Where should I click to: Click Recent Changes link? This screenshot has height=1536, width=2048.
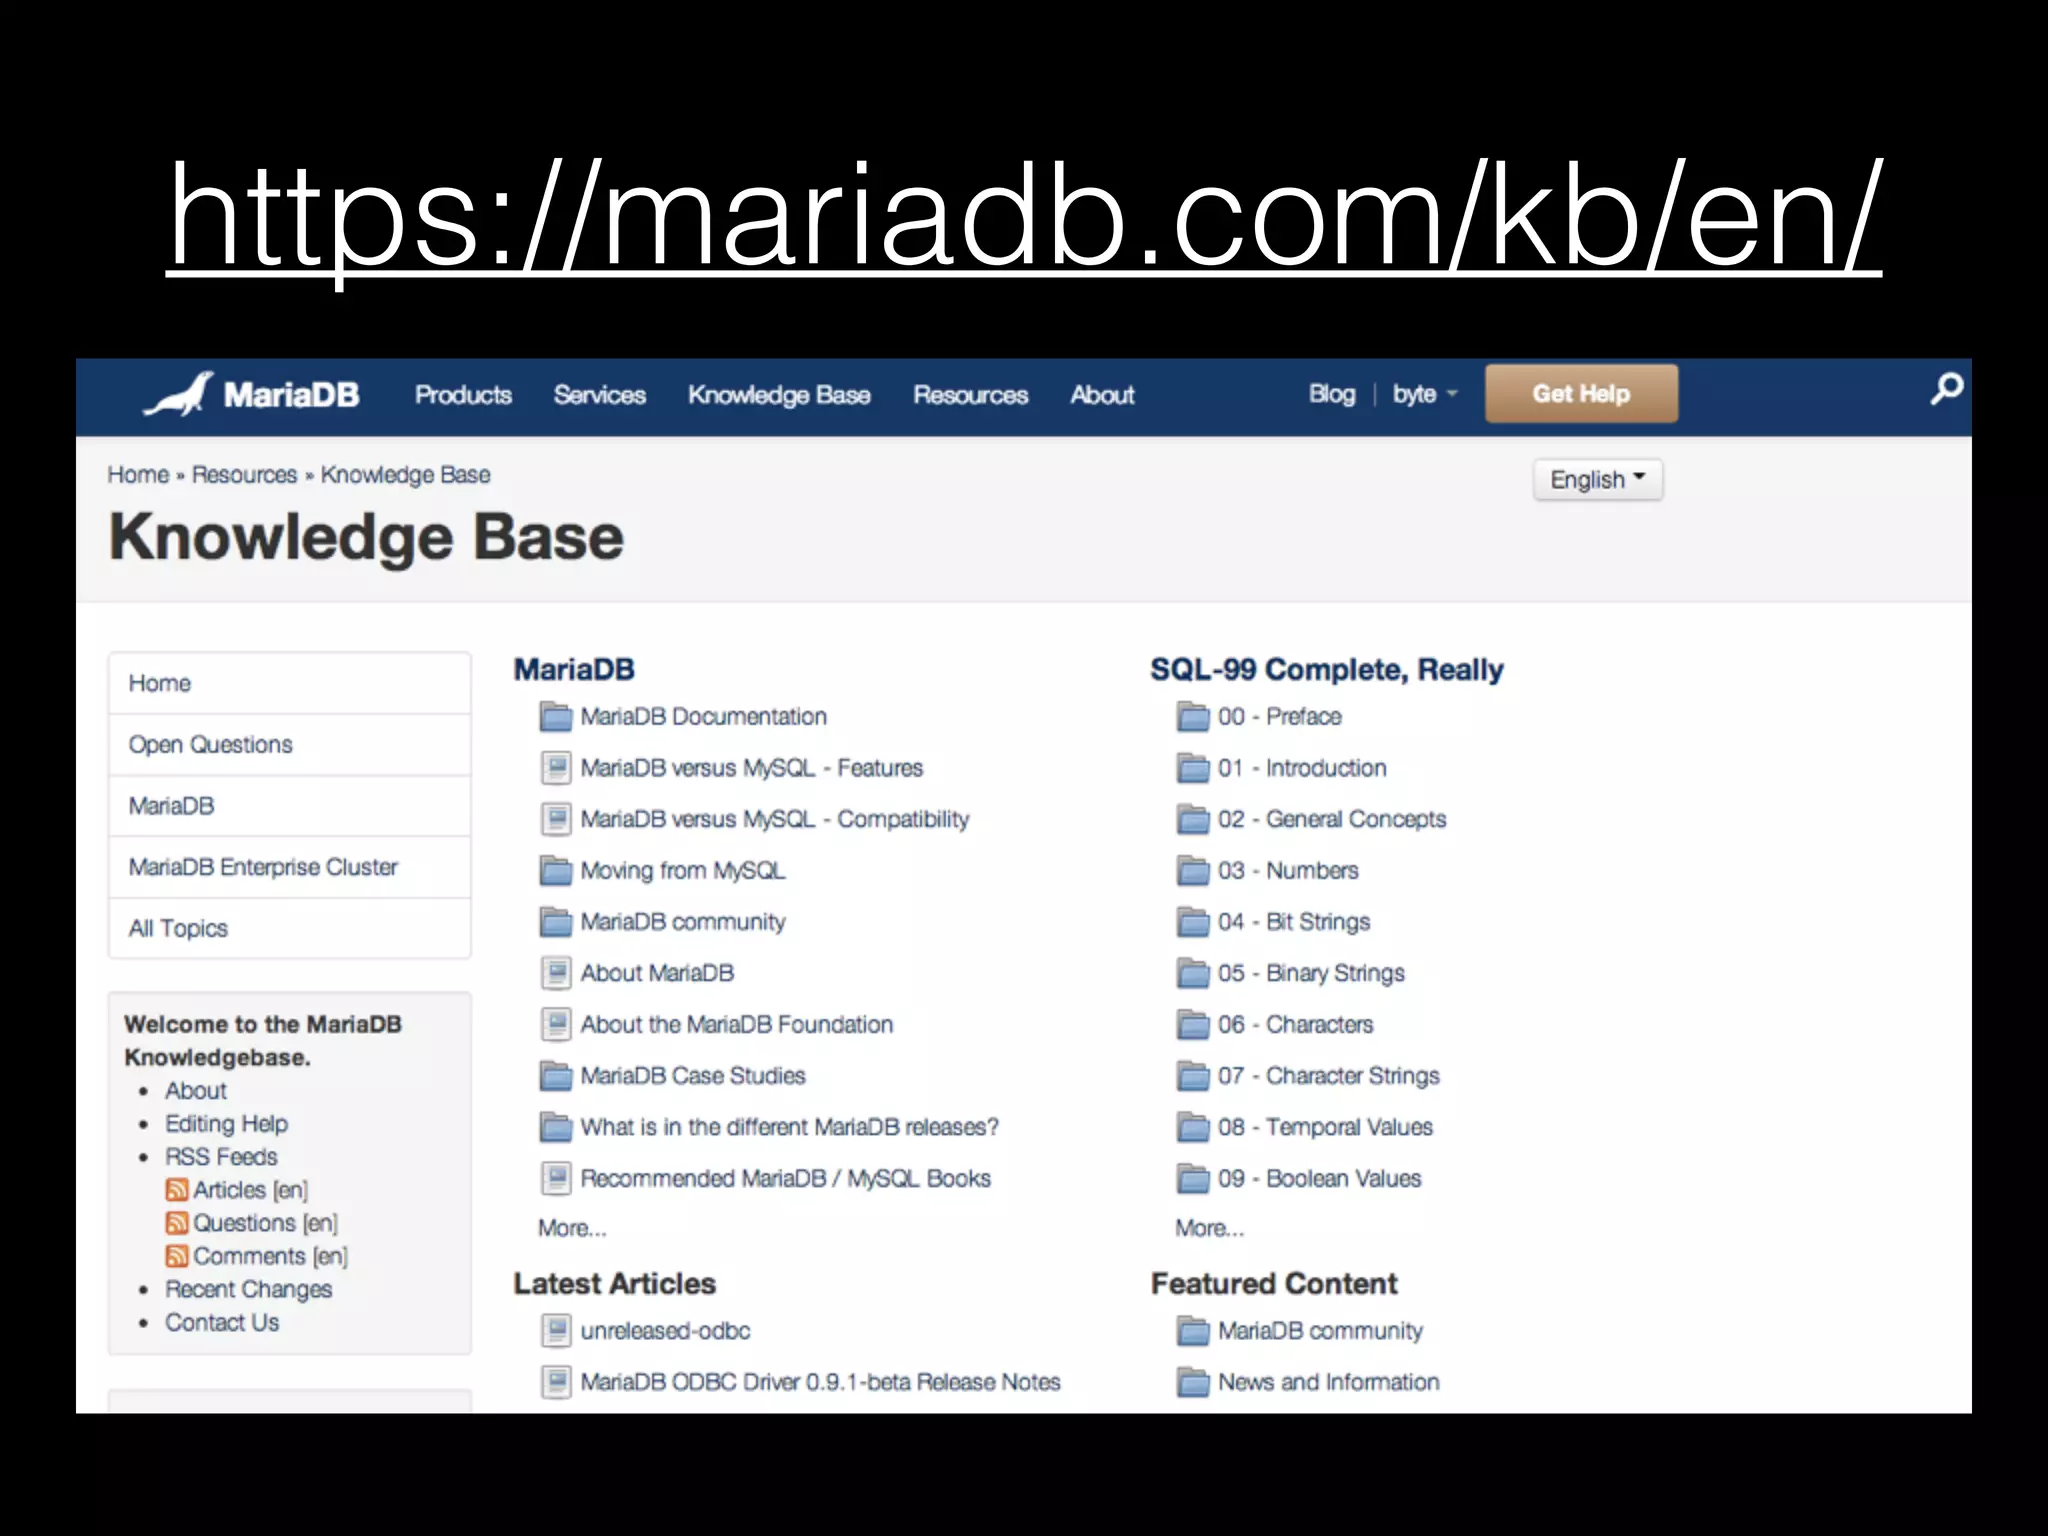click(x=248, y=1289)
